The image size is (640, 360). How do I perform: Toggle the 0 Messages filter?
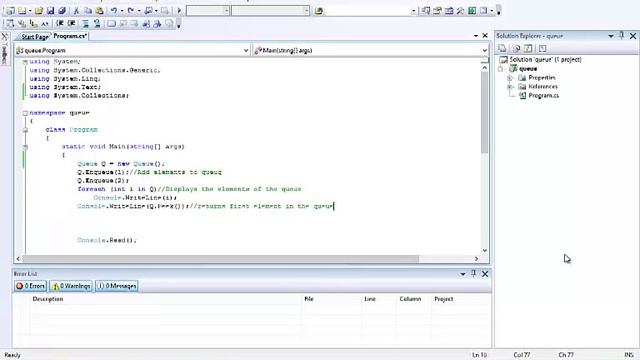pyautogui.click(x=117, y=286)
